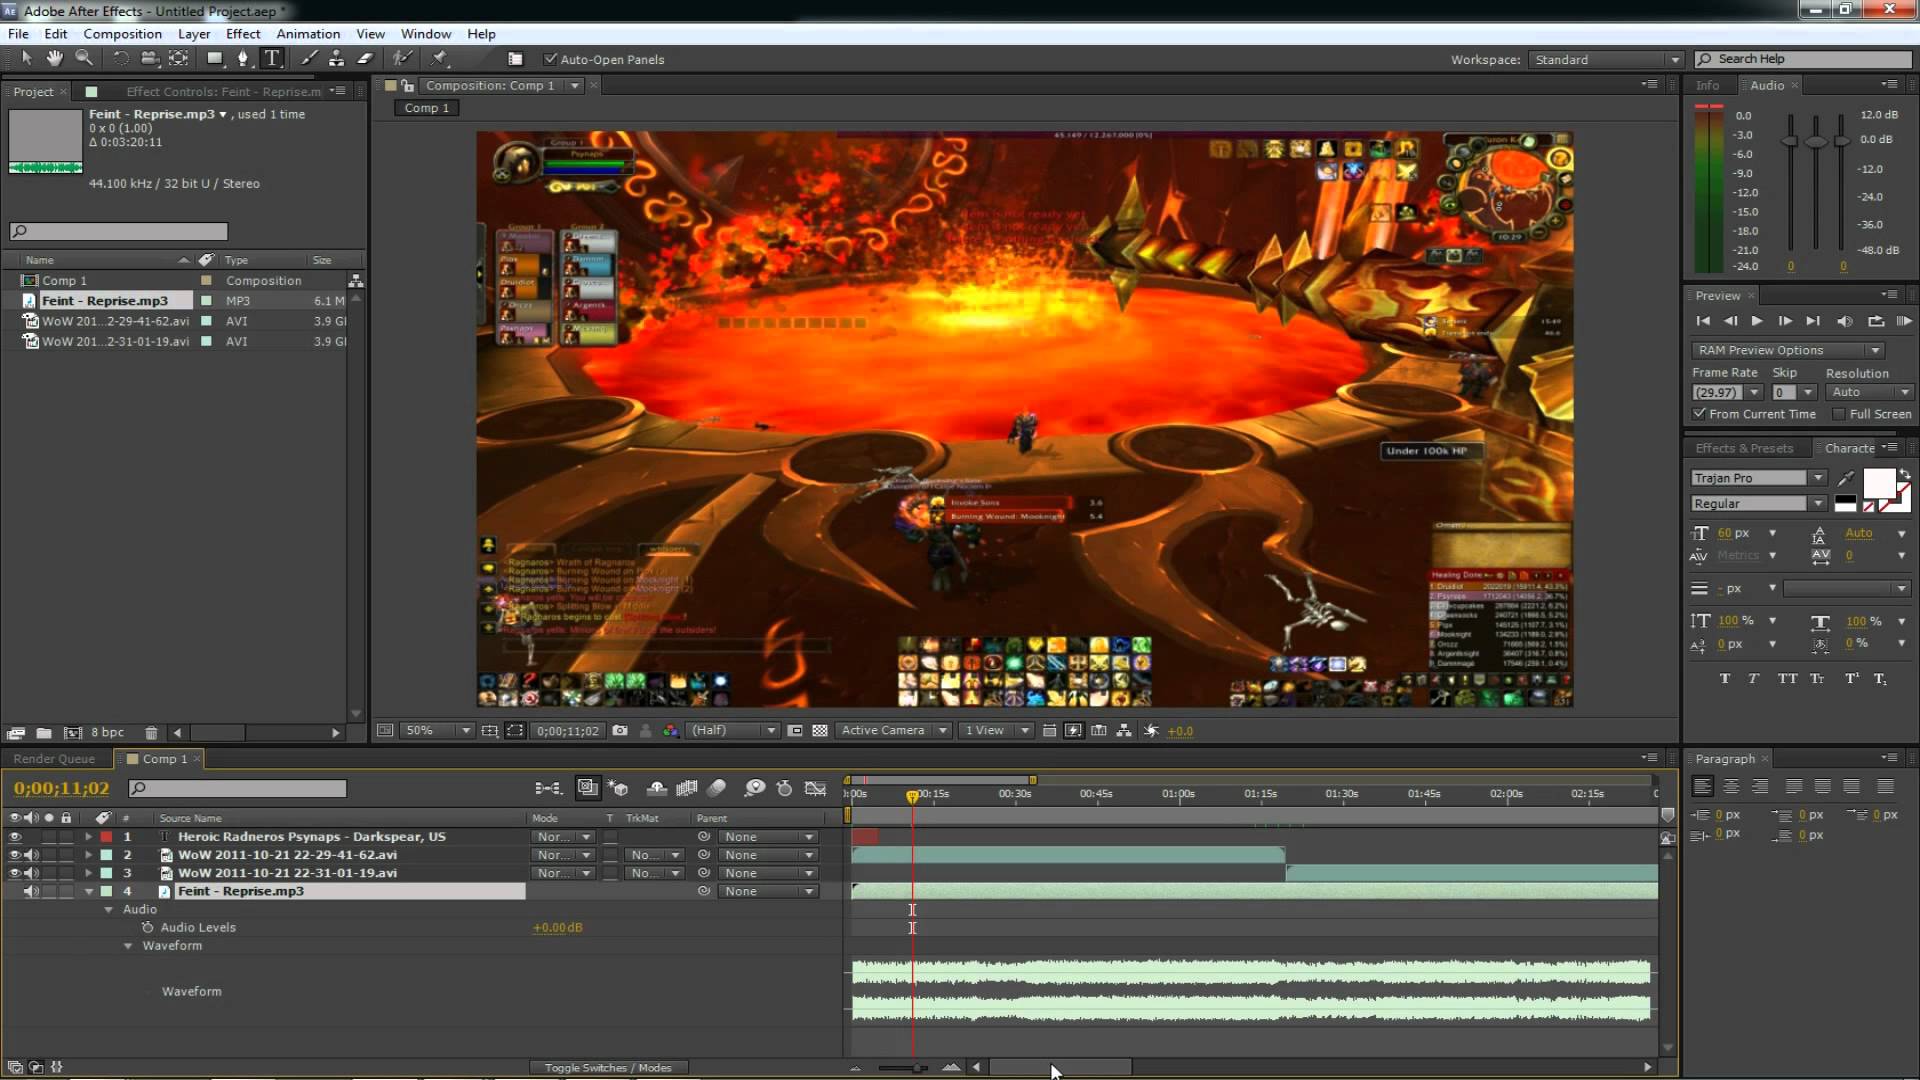Click the Play button in Preview panel

[1756, 320]
